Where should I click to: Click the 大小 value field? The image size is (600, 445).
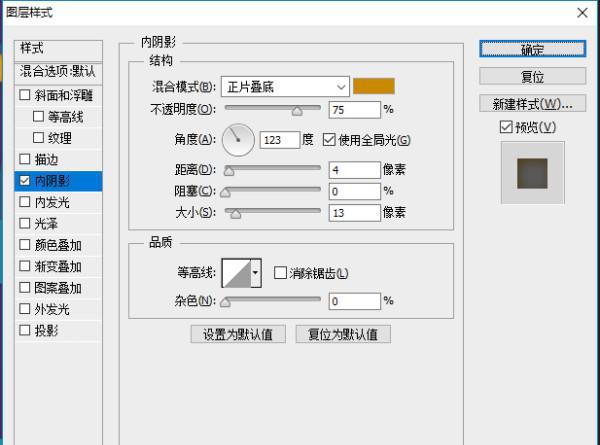(355, 213)
